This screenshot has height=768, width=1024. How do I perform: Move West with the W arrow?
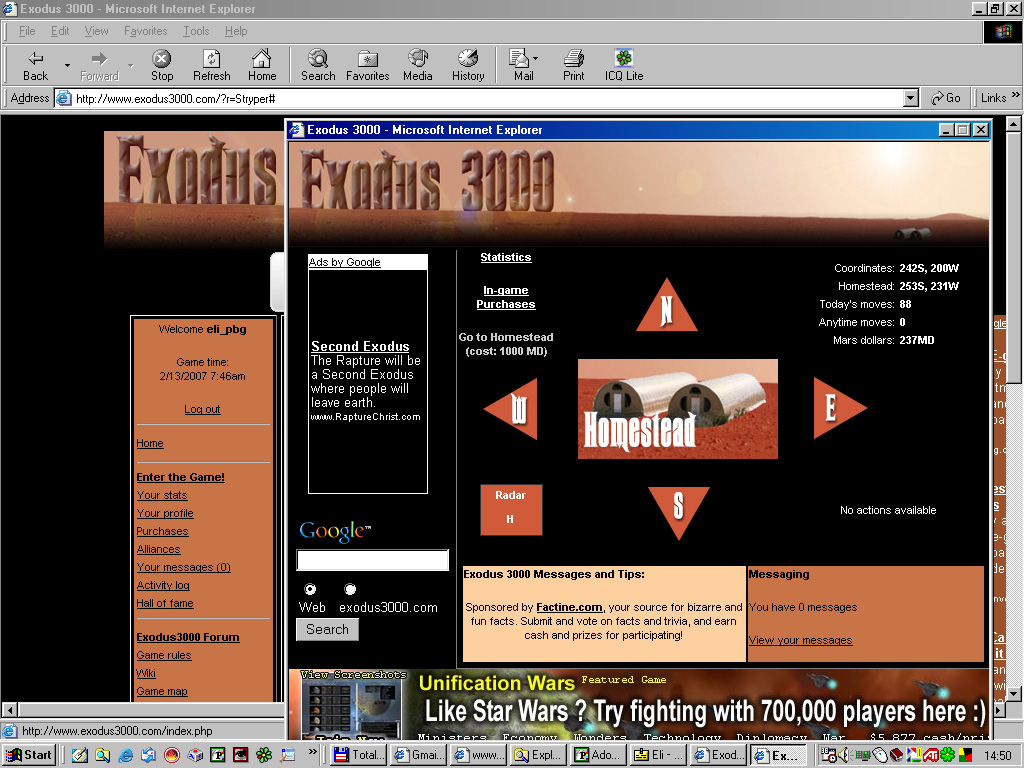[515, 409]
